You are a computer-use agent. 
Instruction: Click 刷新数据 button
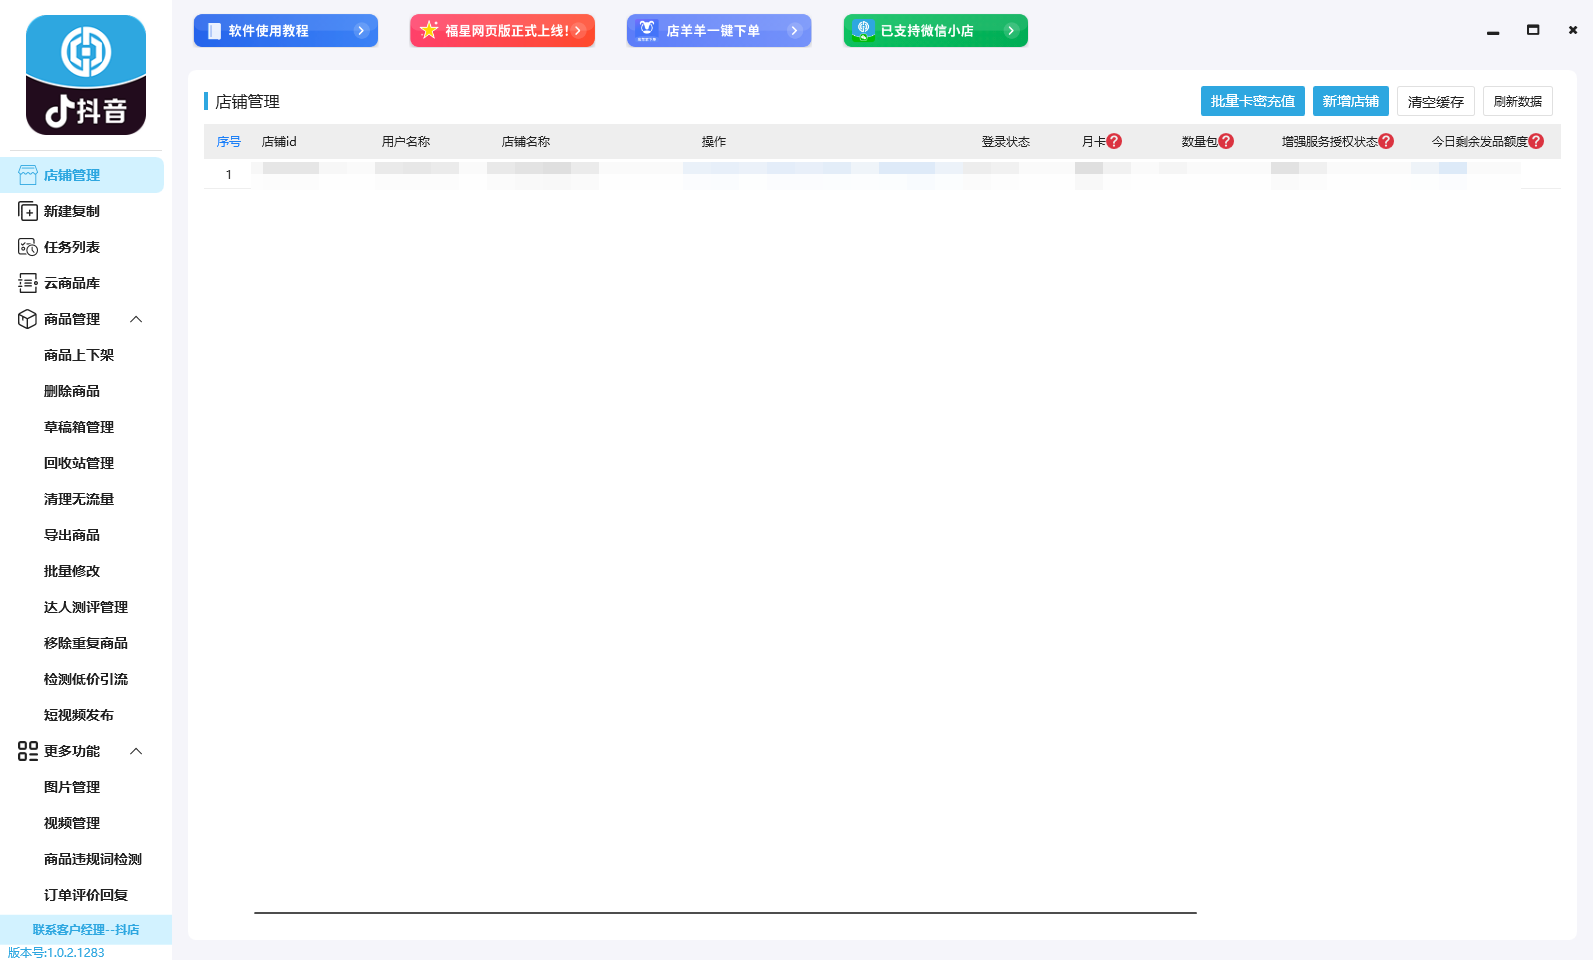click(x=1518, y=101)
